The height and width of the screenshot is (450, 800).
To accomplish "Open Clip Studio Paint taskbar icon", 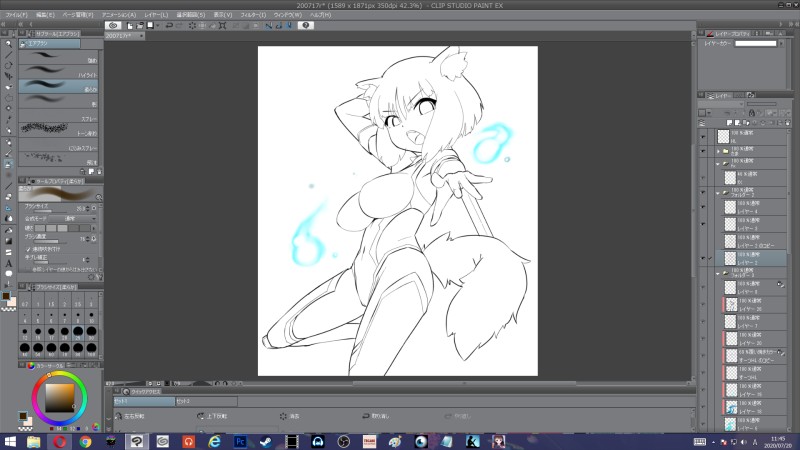I will coord(137,441).
